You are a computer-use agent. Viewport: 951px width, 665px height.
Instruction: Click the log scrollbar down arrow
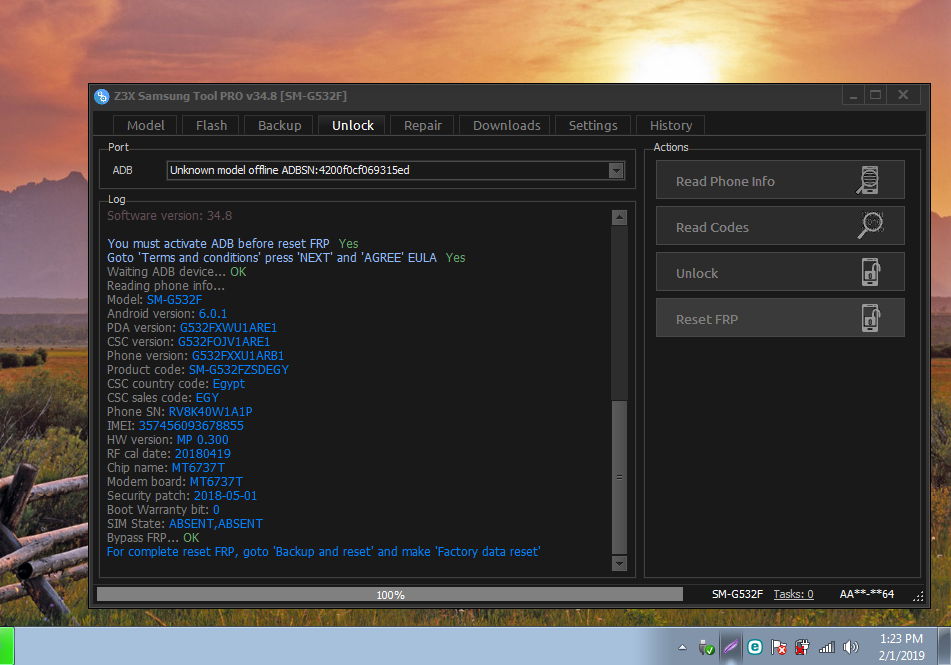pos(619,564)
